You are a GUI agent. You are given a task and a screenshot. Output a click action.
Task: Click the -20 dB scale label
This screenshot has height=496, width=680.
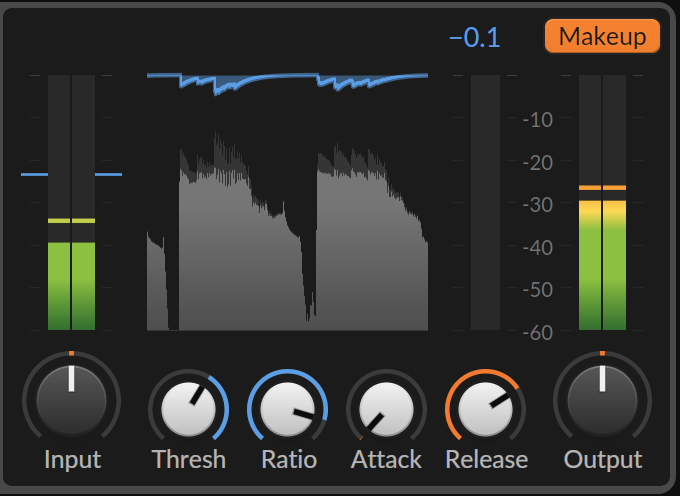click(538, 163)
